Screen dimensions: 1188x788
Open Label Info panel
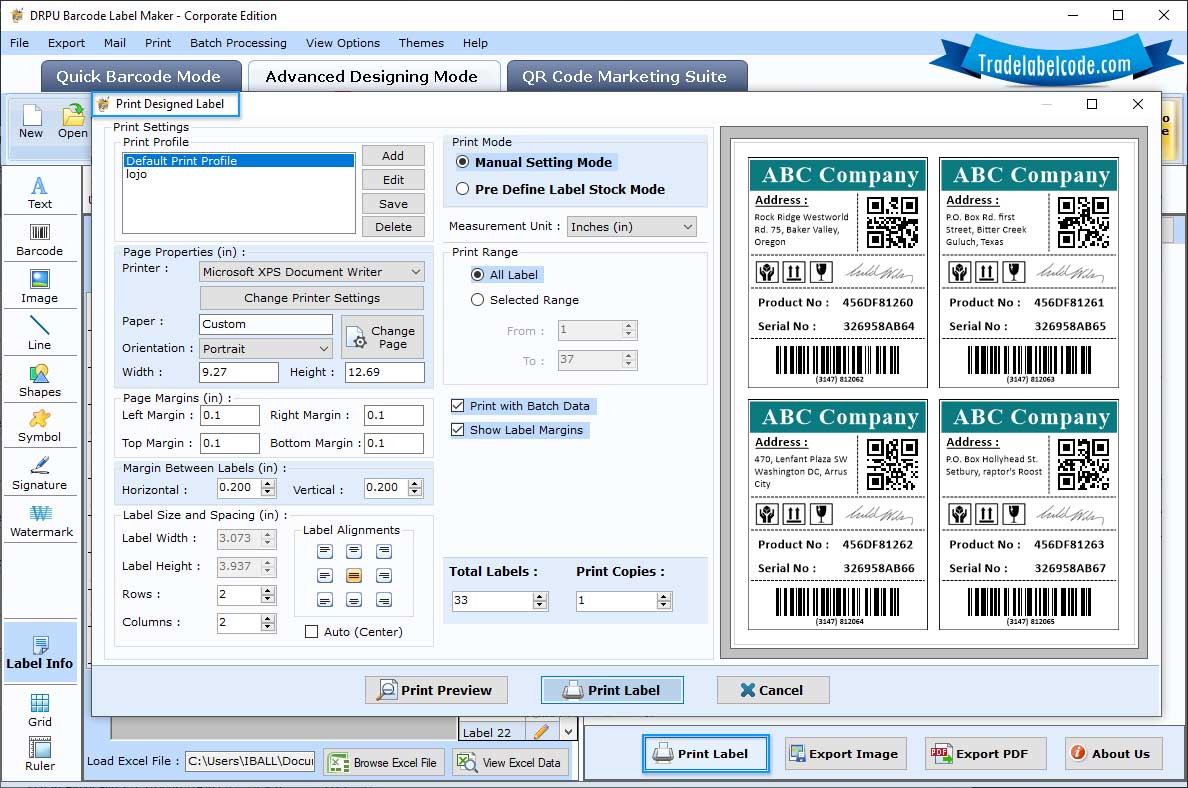(x=39, y=652)
